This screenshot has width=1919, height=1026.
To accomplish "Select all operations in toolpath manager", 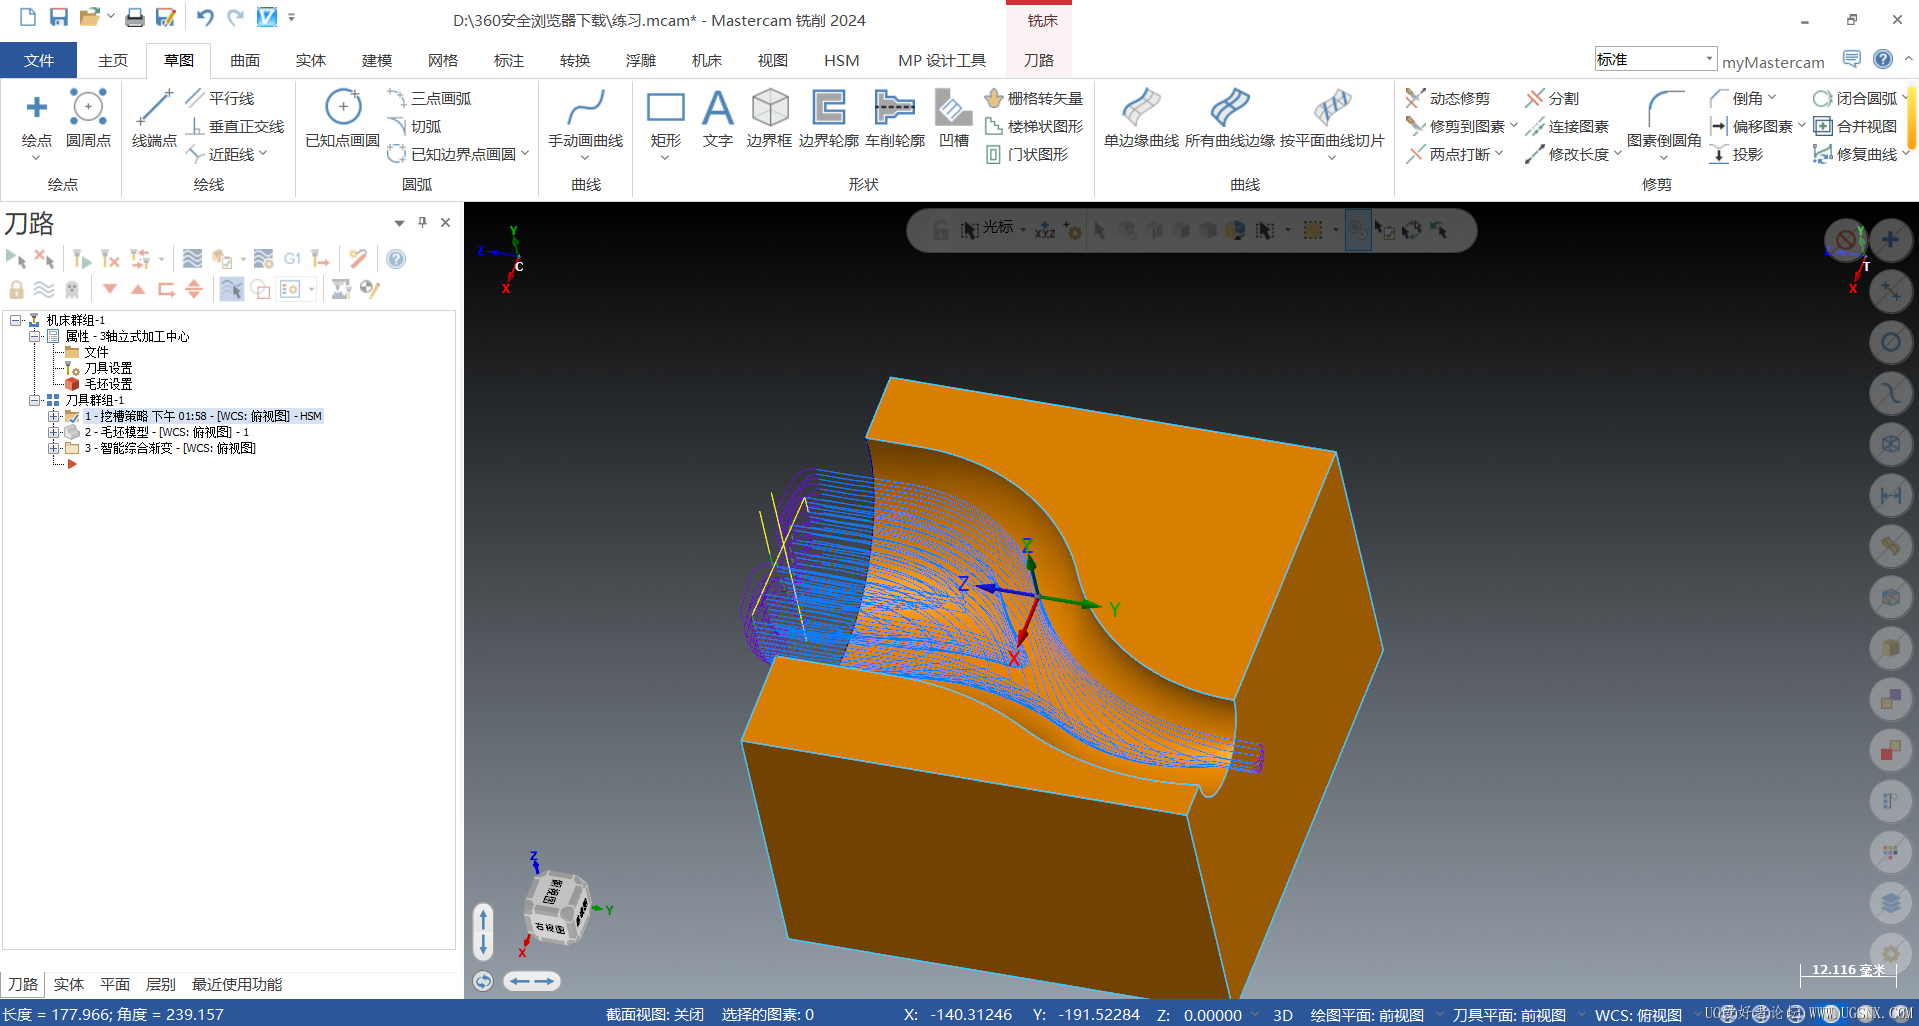I will pos(16,259).
